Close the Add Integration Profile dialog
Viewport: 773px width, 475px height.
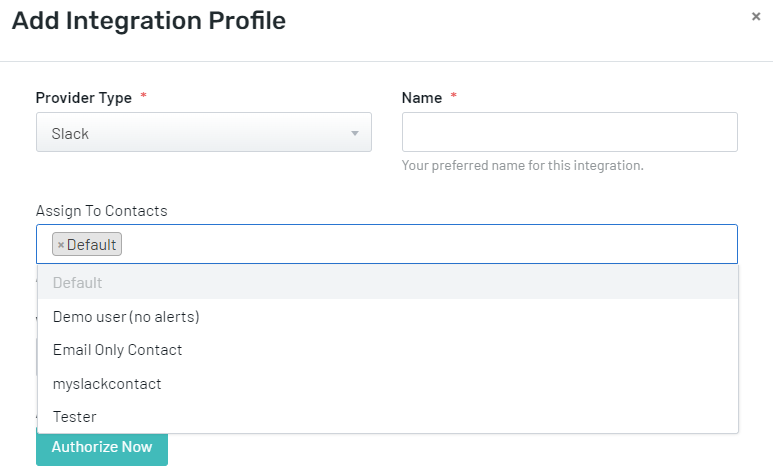click(x=756, y=17)
